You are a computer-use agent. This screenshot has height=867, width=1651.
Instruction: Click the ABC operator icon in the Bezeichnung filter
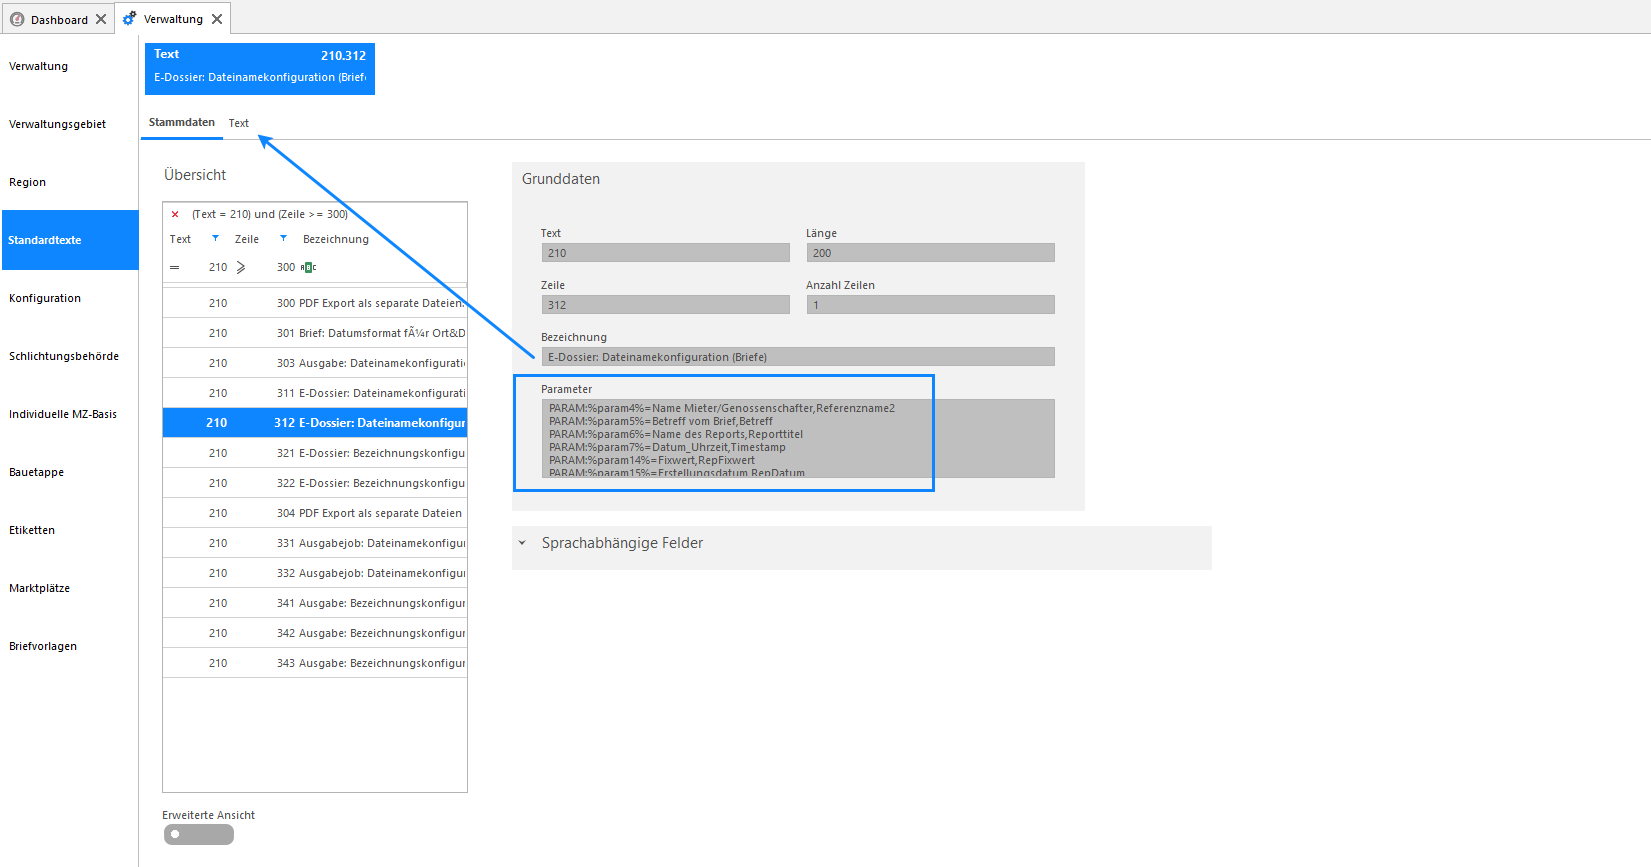point(308,267)
